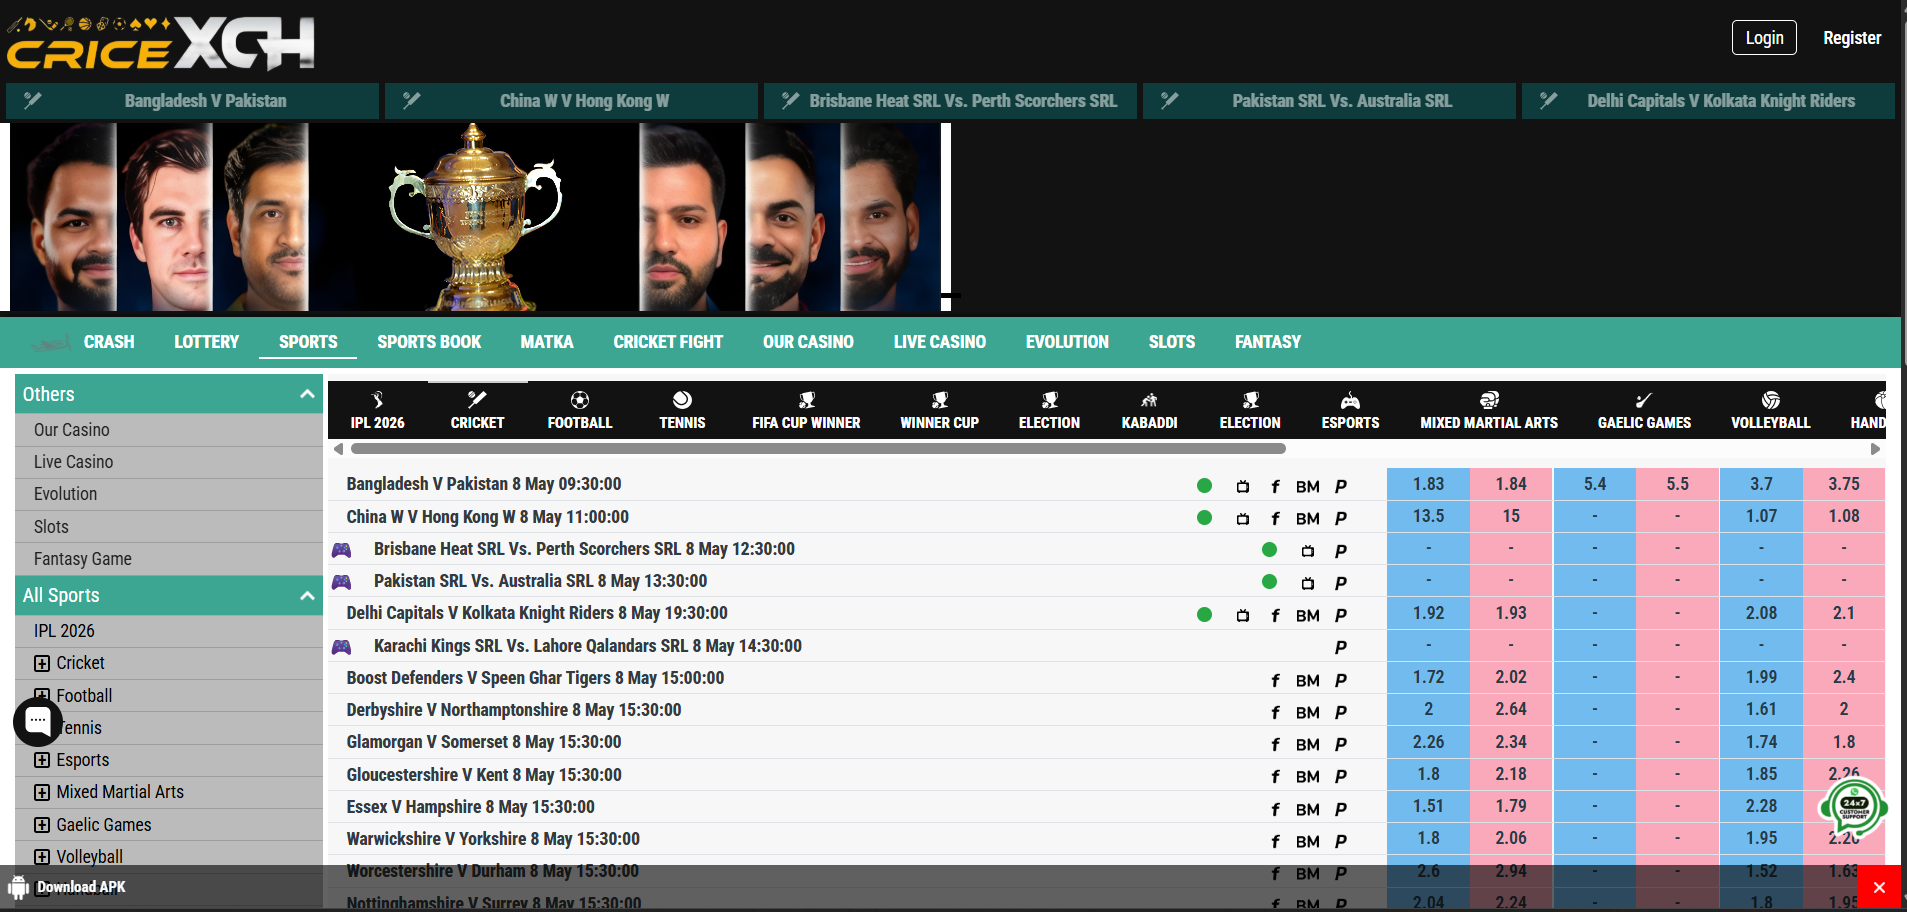Collapse the All Sports sidebar section
The image size is (1907, 912).
pos(307,595)
